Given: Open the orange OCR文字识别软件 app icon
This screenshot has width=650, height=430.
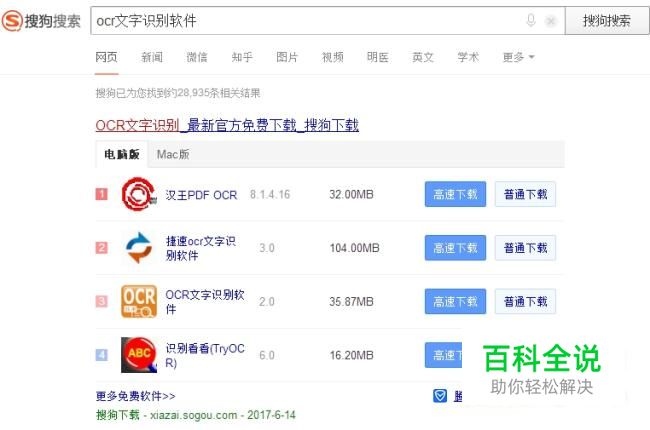Looking at the screenshot, I should (x=139, y=301).
